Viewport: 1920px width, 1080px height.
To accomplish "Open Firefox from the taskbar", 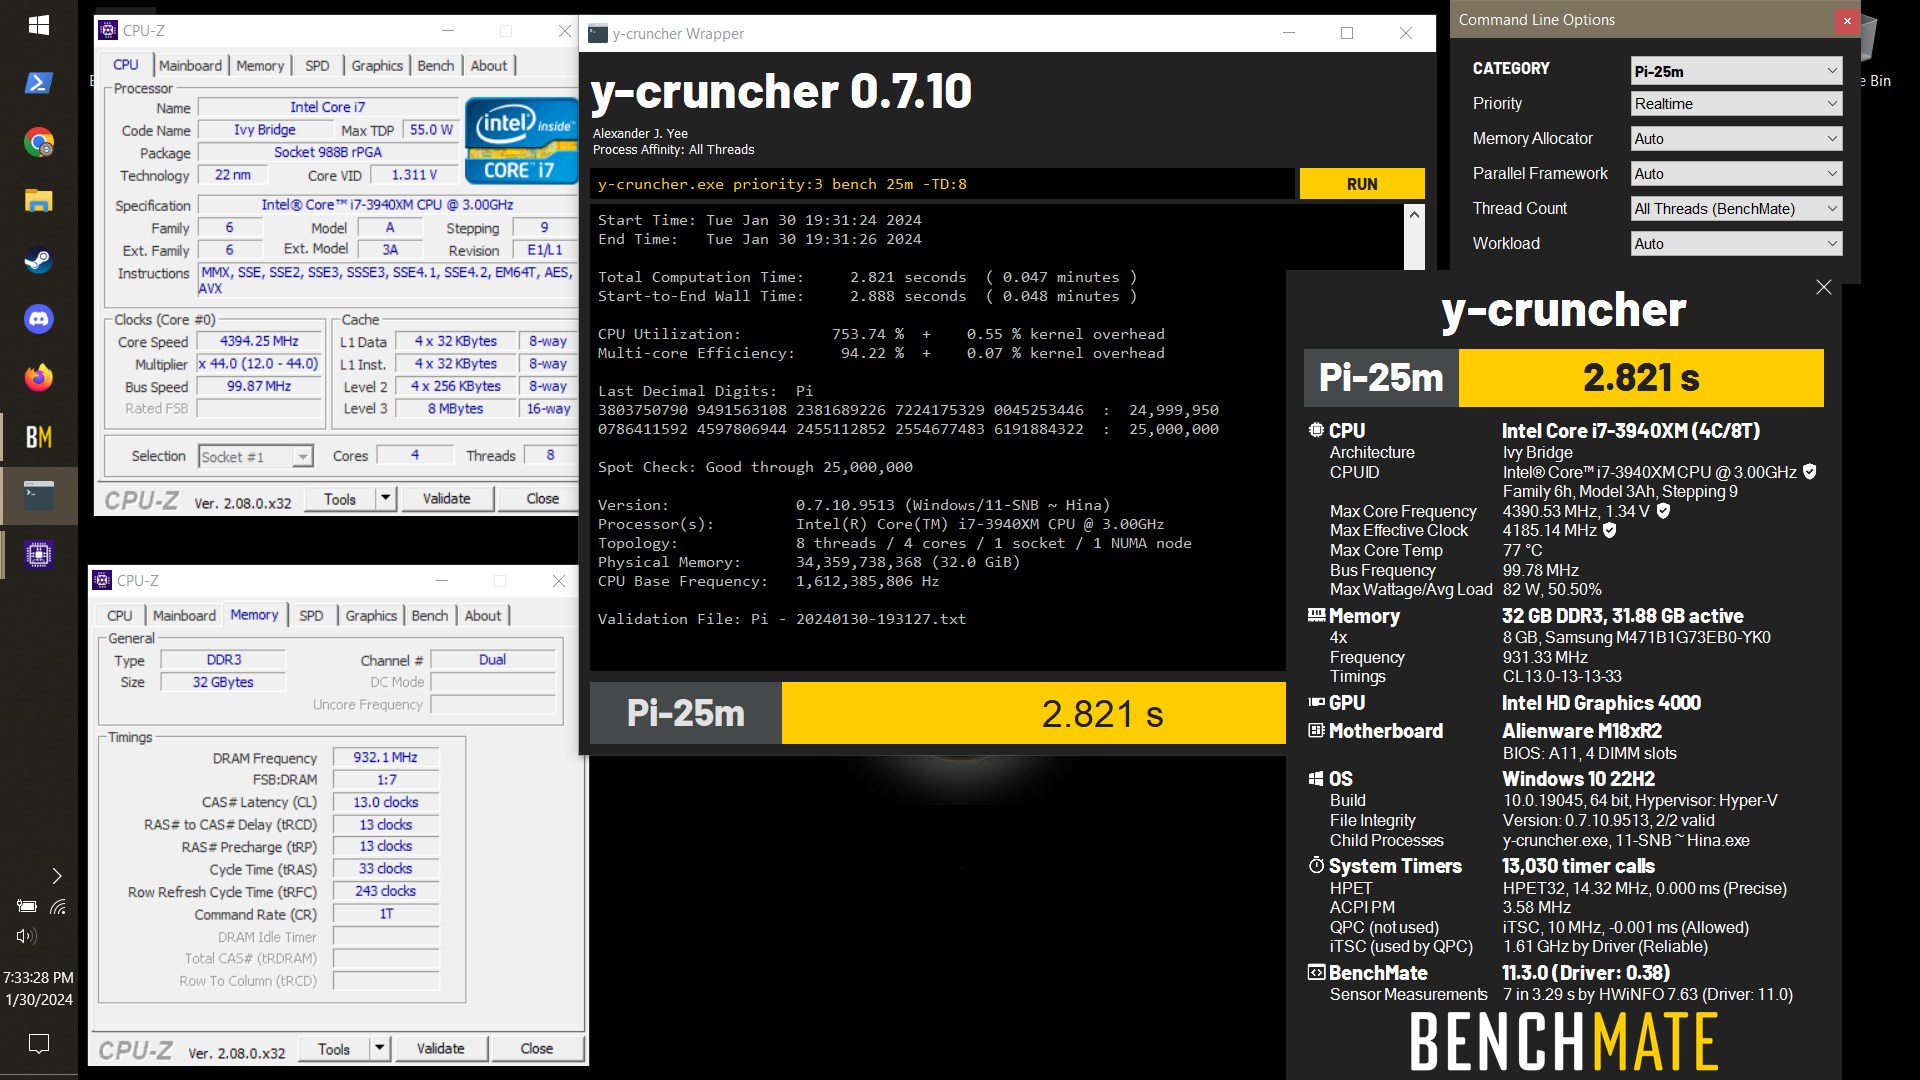I will (39, 378).
